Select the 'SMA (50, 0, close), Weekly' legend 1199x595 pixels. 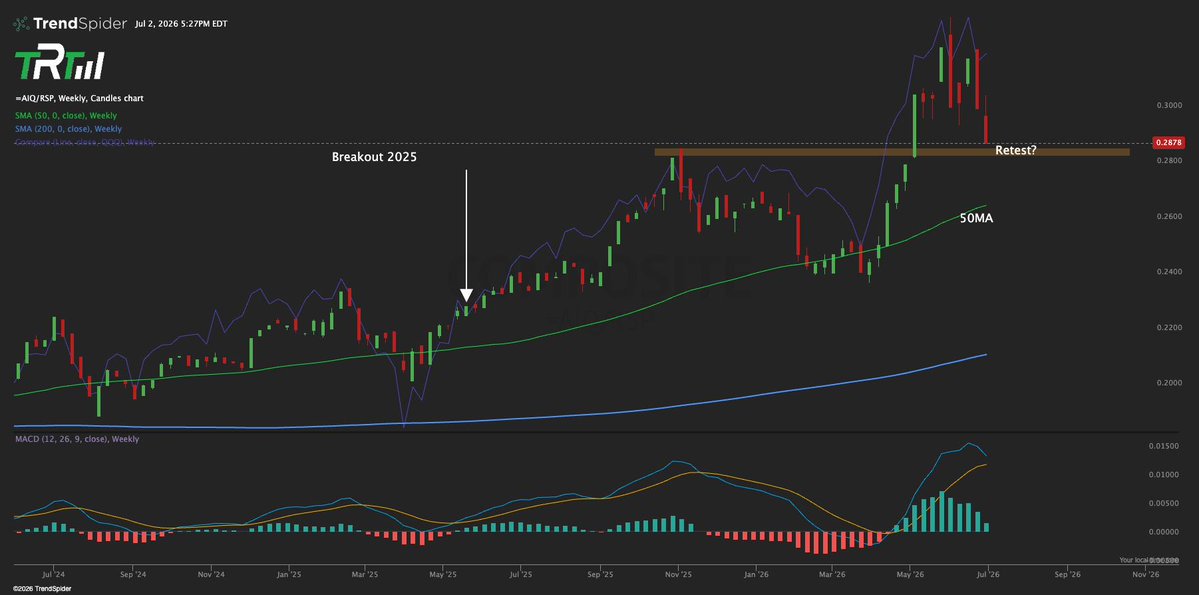(x=66, y=115)
